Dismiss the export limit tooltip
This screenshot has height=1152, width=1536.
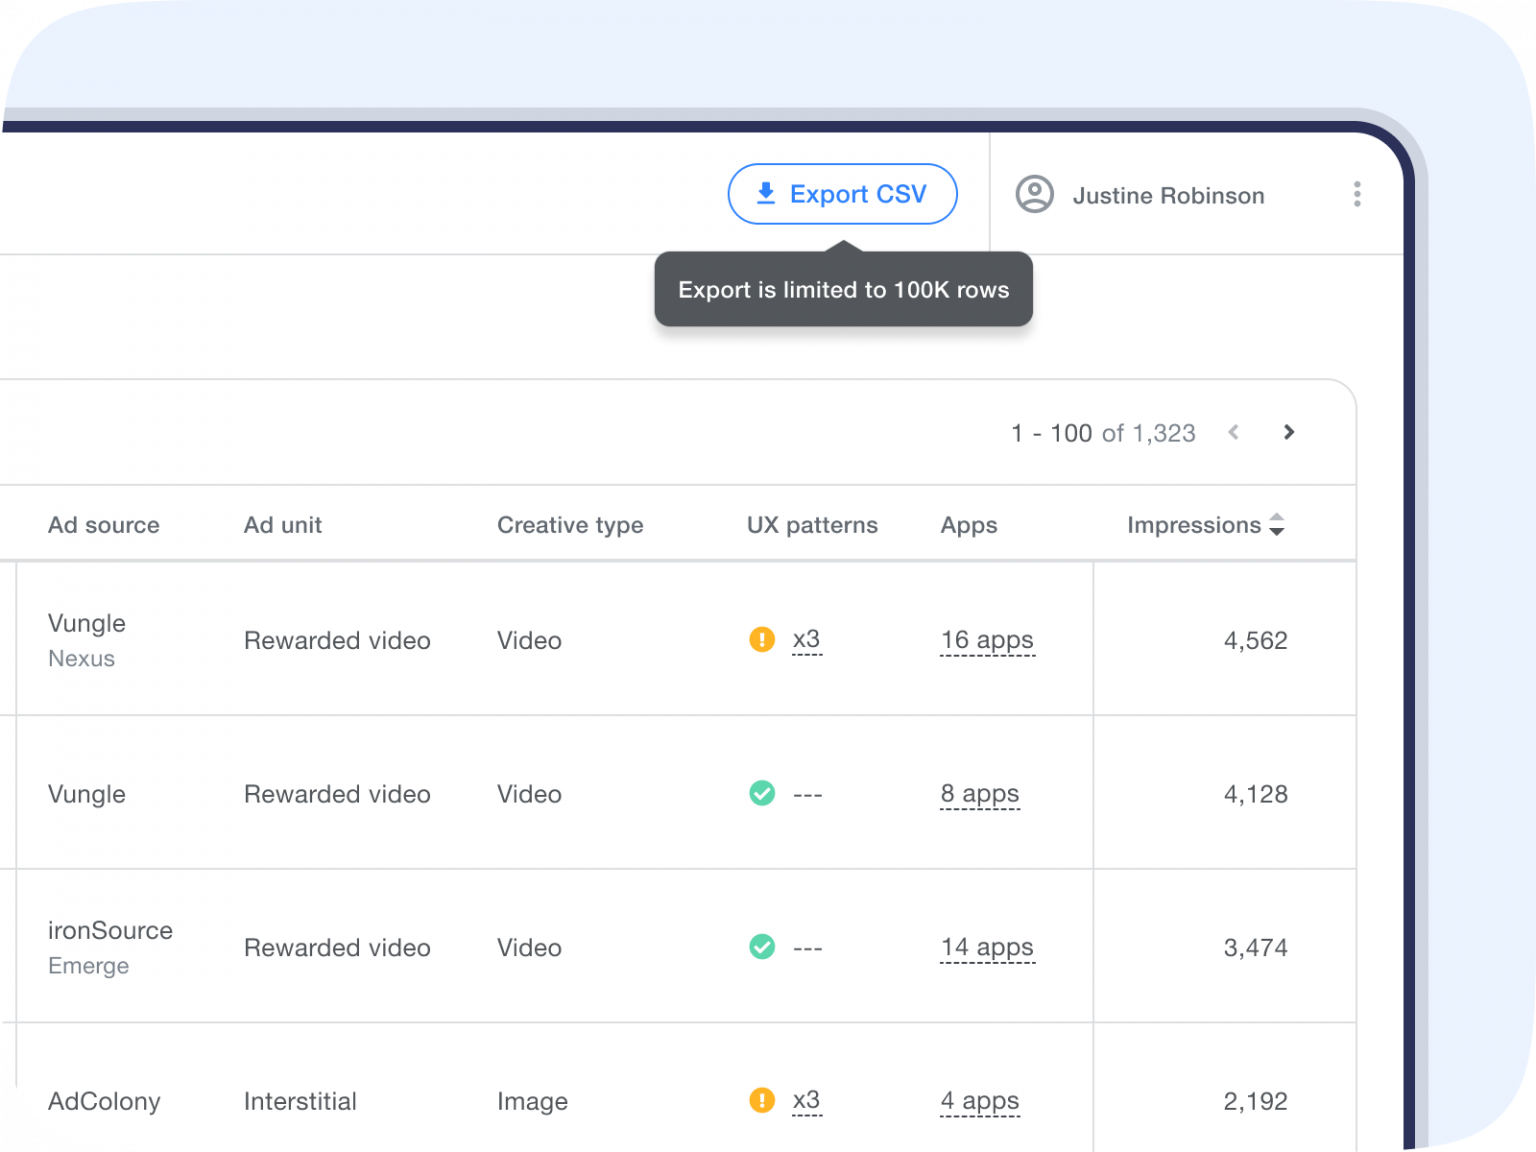843,290
